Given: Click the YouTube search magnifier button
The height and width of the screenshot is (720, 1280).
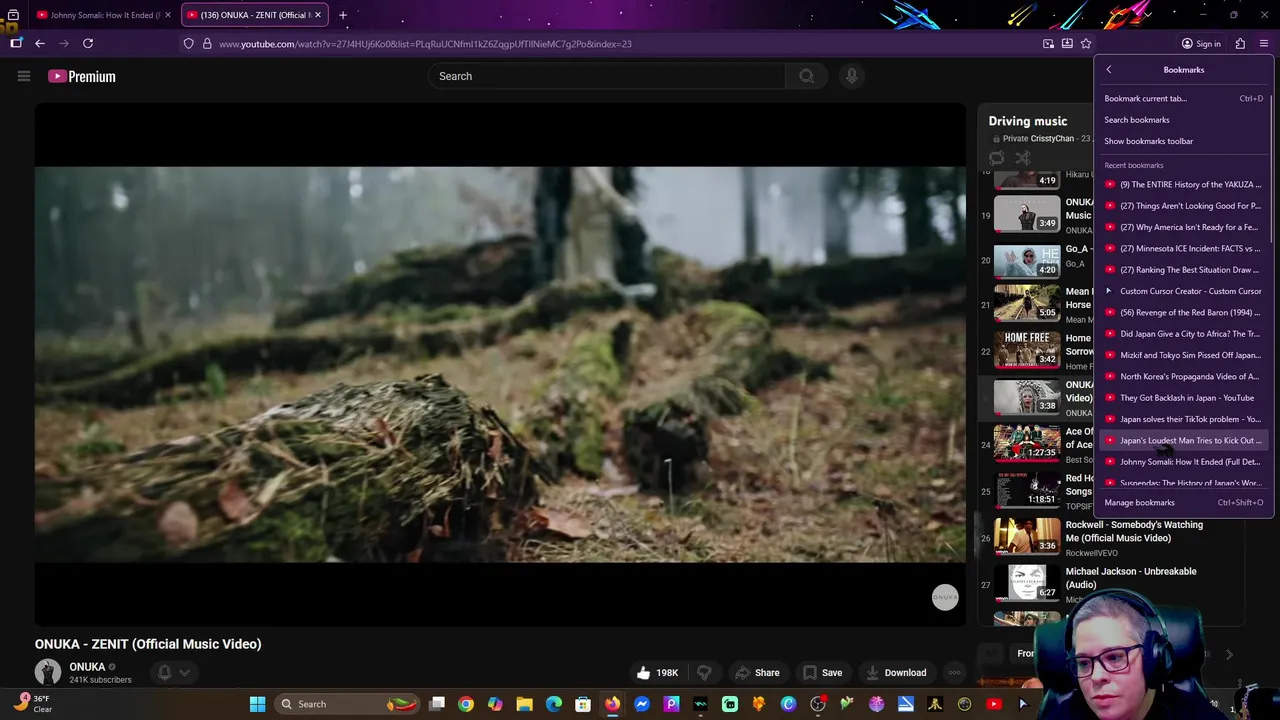Looking at the screenshot, I should pos(806,76).
